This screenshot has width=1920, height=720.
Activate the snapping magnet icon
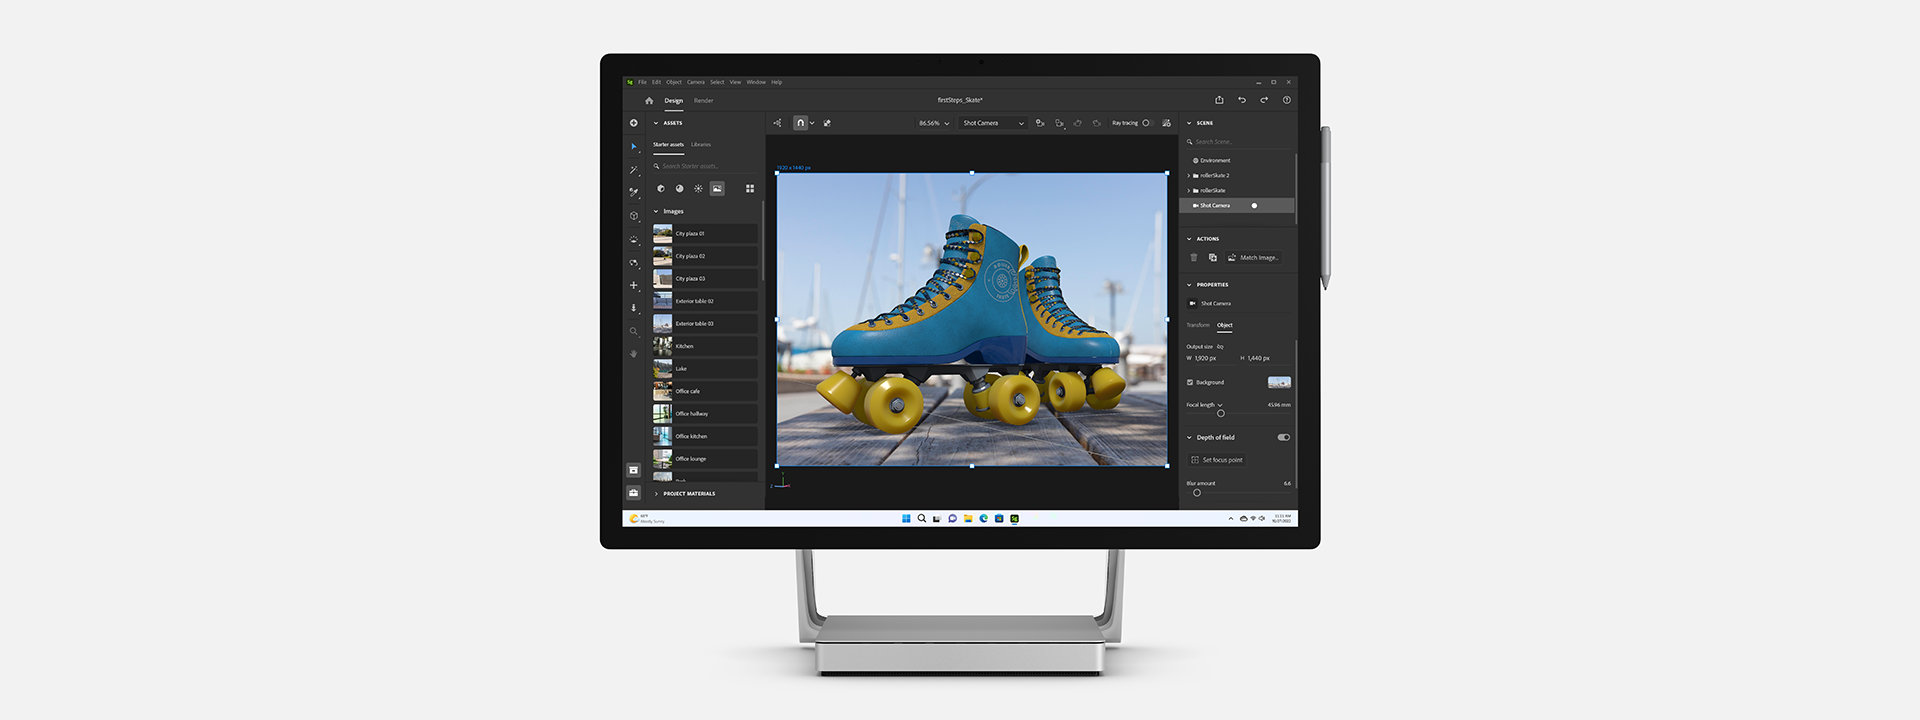(x=800, y=123)
